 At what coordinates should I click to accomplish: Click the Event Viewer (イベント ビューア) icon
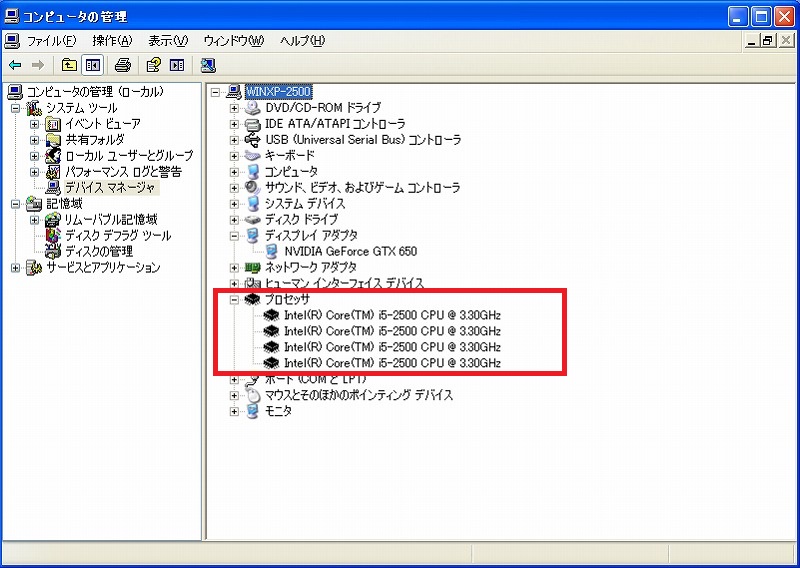(53, 124)
